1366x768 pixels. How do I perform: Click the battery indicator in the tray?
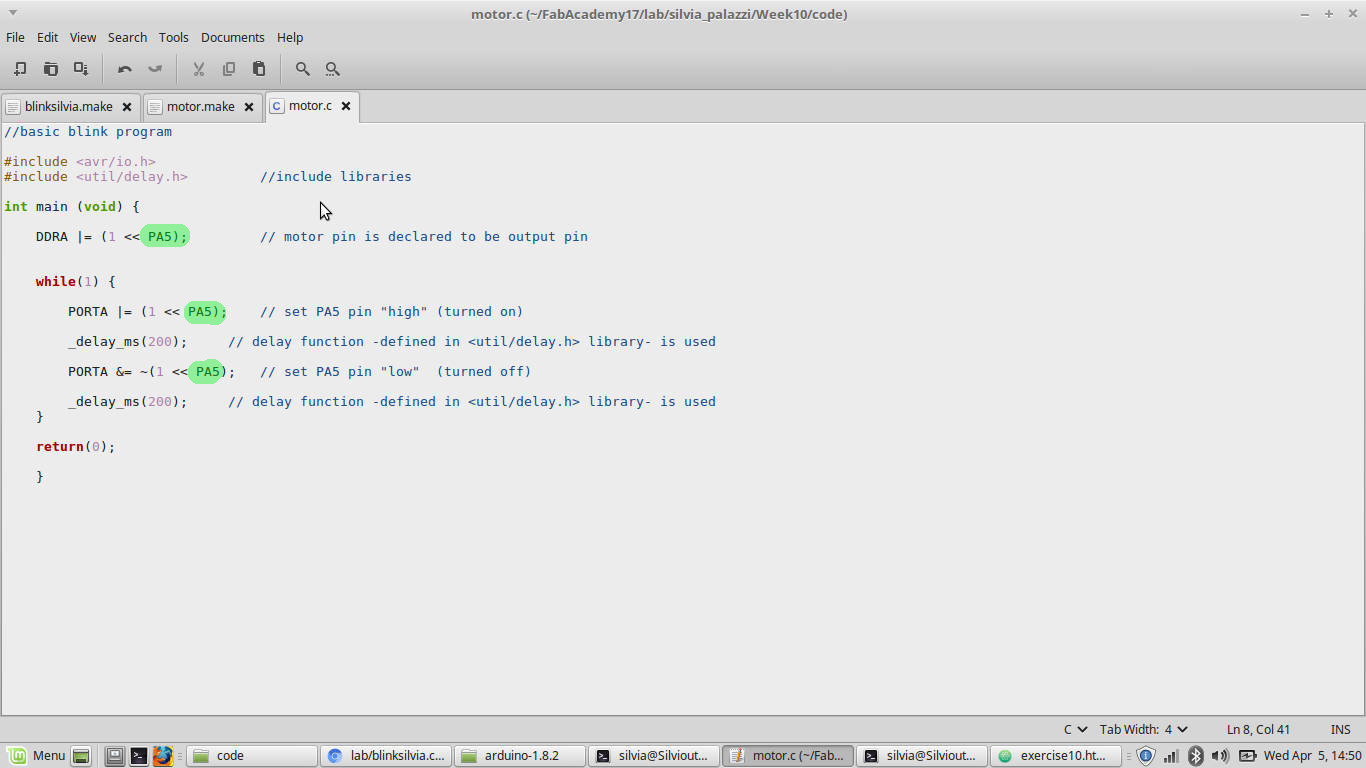pos(1247,756)
